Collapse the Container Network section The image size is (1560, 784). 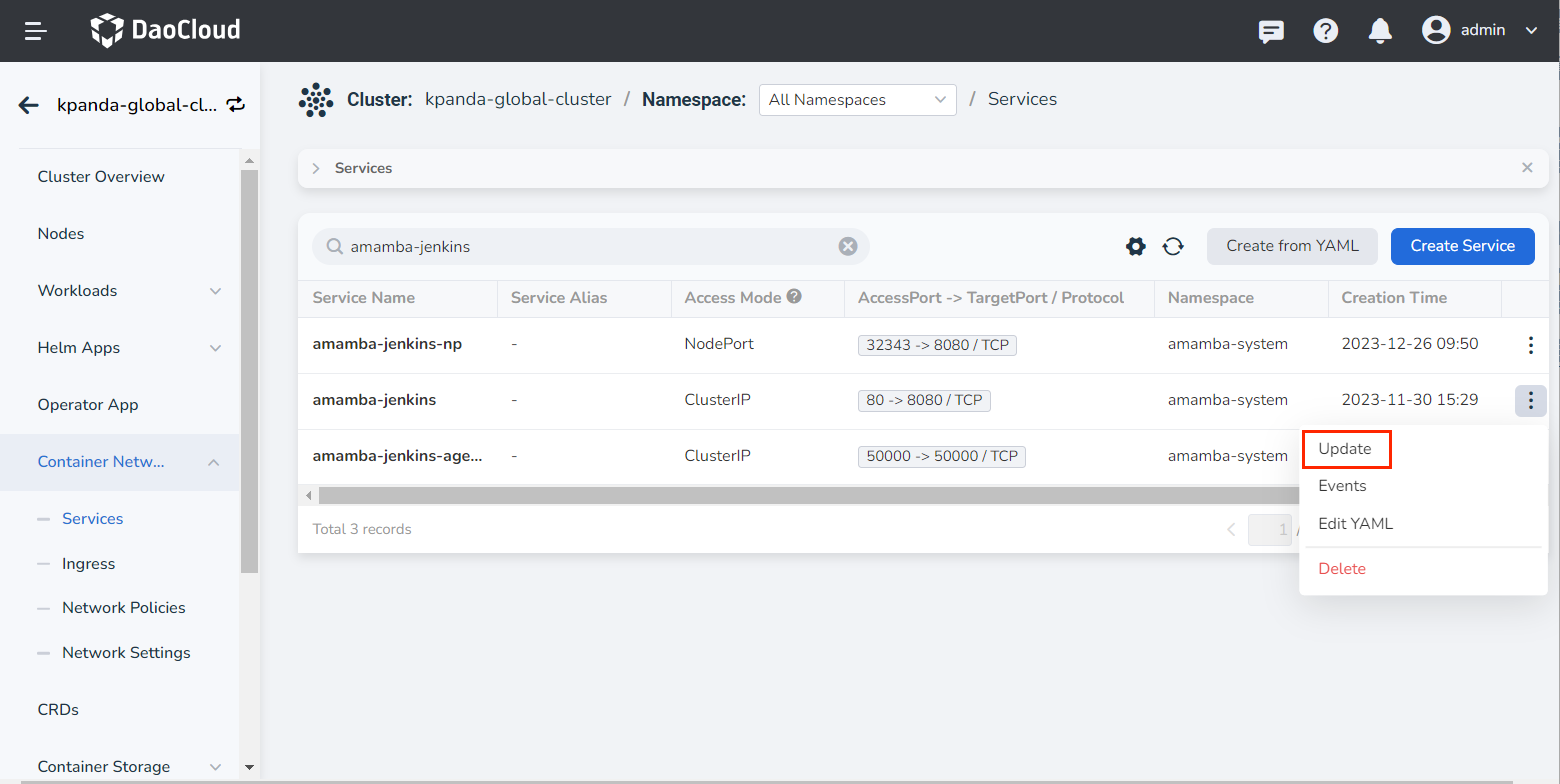[214, 462]
